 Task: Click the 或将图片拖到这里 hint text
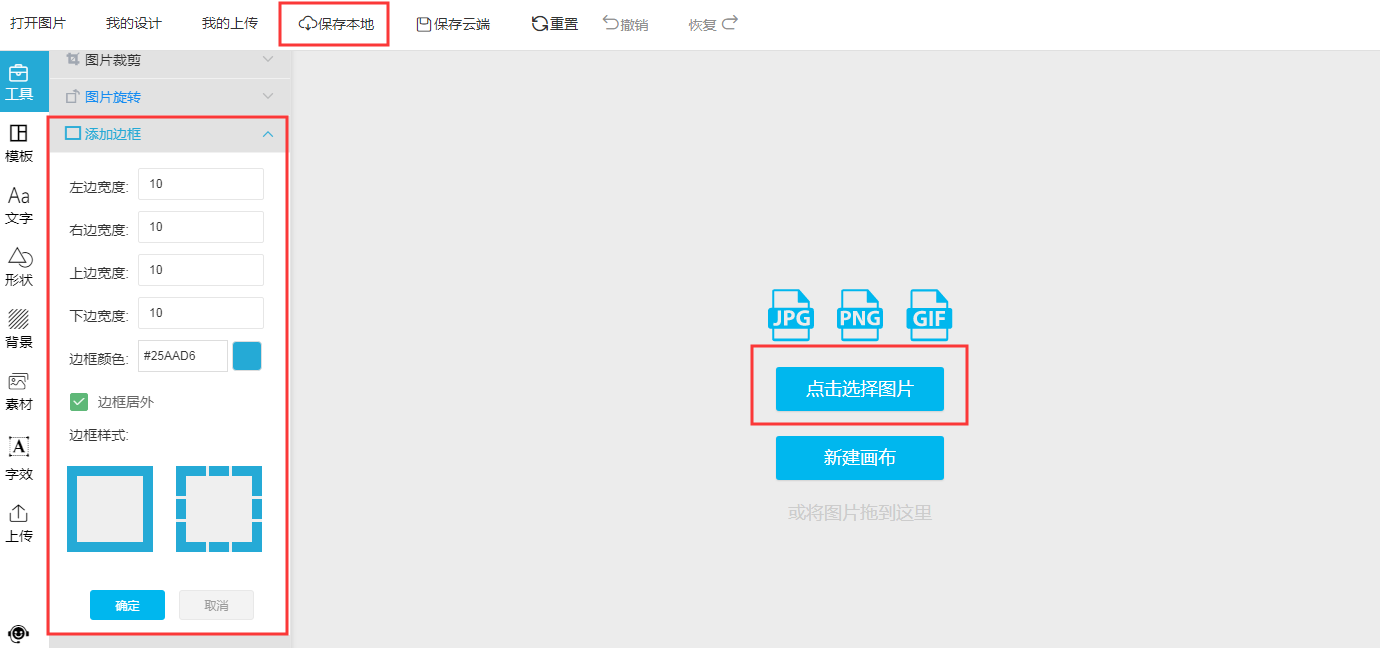point(860,513)
